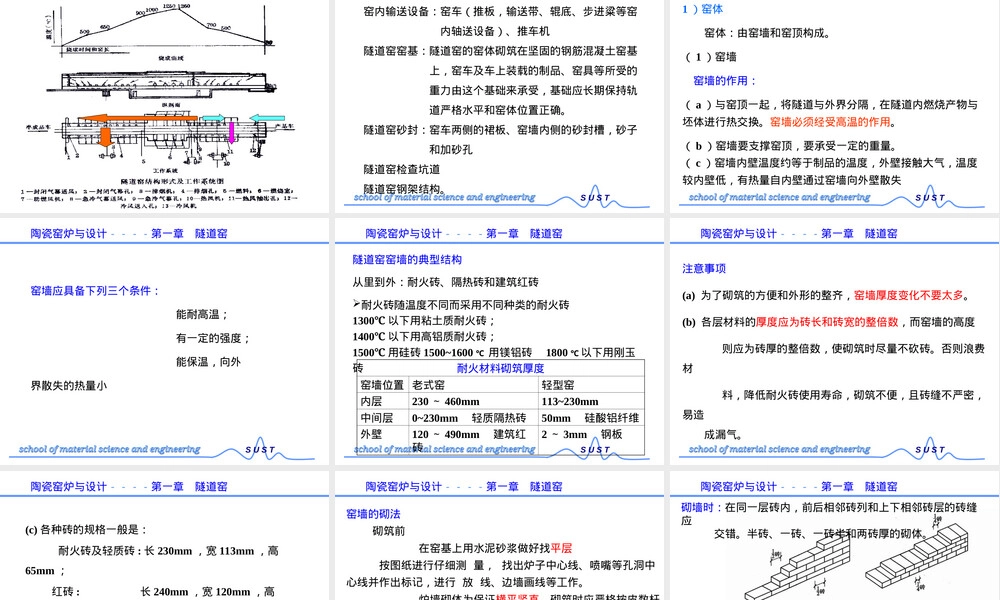1000x600 pixels.
Task: Click the orange arrow in the kiln diagram
Action: pyautogui.click(x=137, y=119)
